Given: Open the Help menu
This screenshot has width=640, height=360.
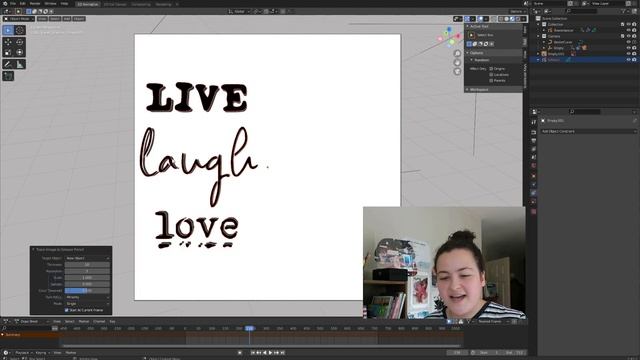Looking at the screenshot, I should [64, 3].
